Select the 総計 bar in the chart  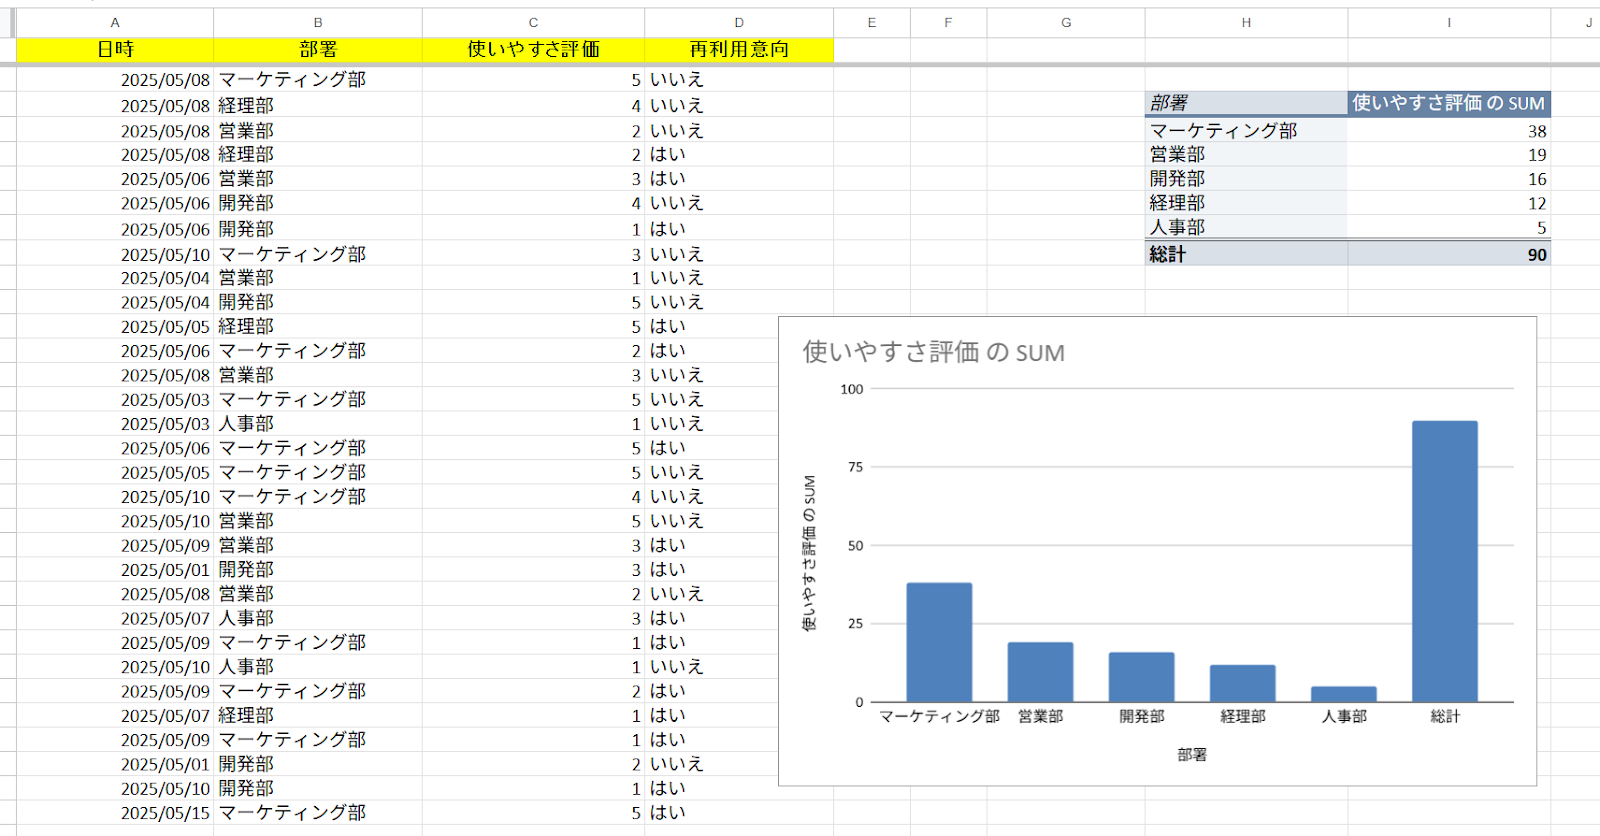click(1444, 561)
